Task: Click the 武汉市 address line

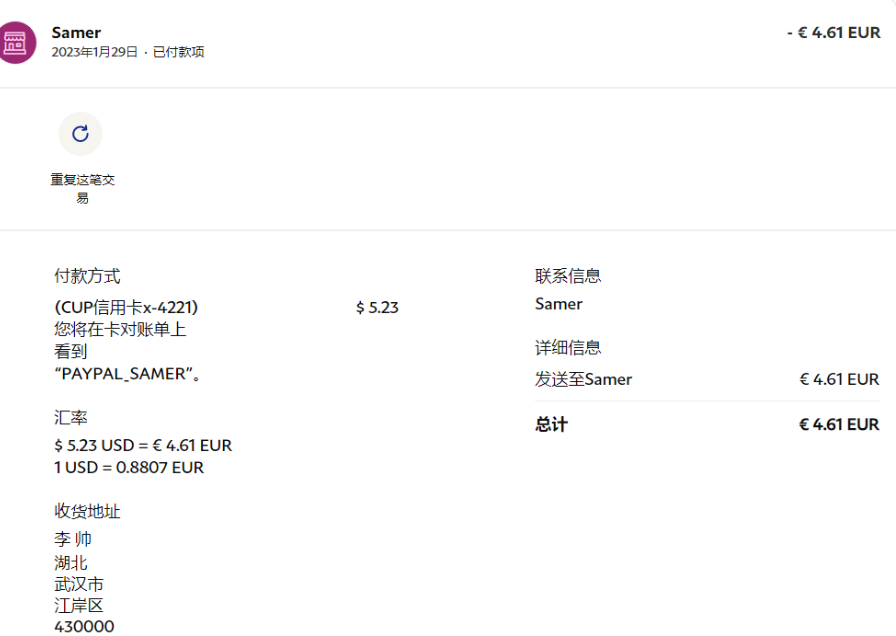Action: point(79,584)
